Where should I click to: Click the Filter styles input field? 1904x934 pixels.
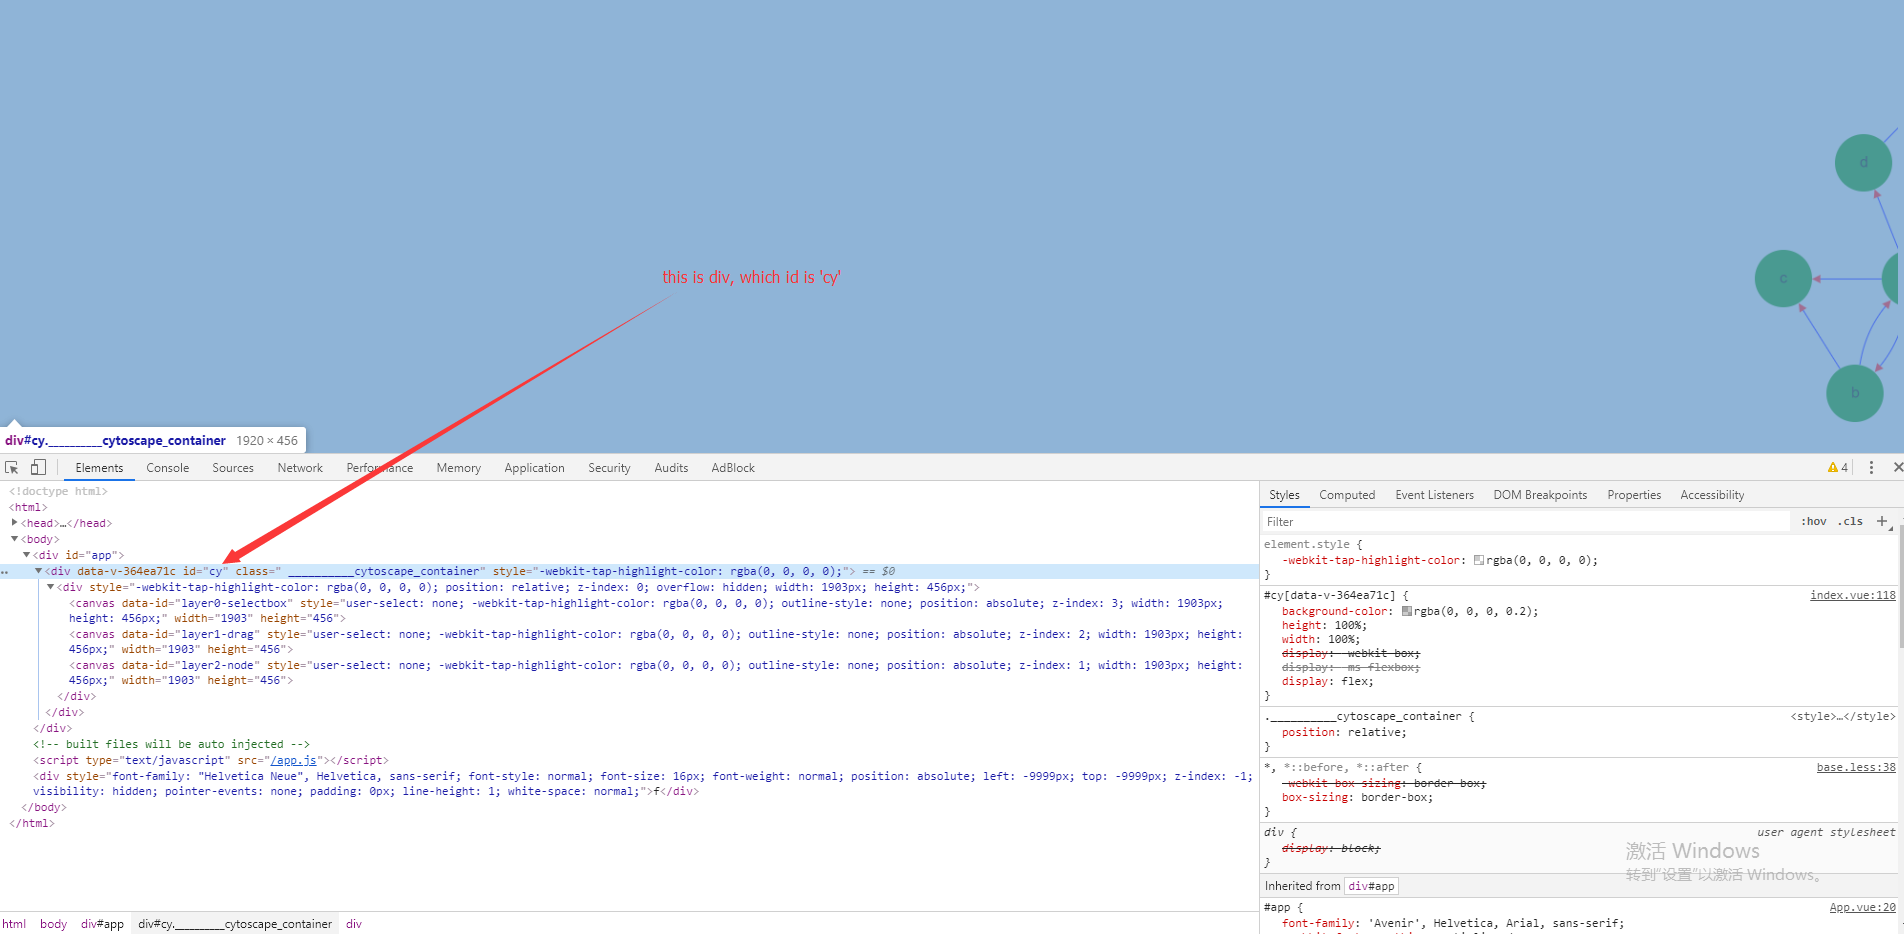tap(1400, 521)
